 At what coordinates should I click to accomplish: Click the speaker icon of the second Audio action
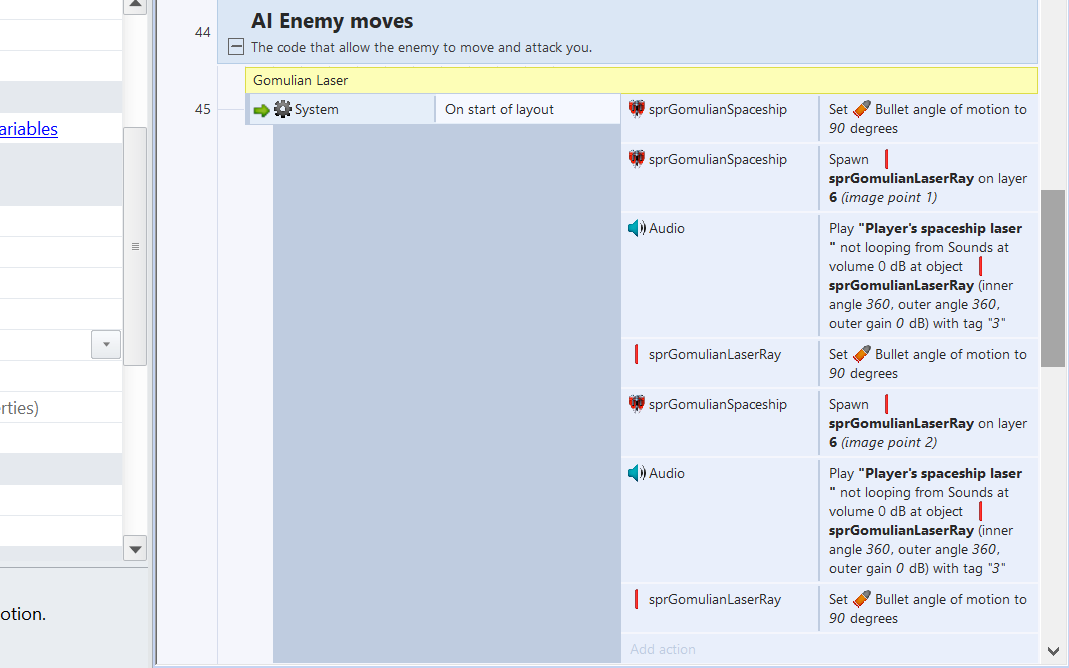click(637, 473)
